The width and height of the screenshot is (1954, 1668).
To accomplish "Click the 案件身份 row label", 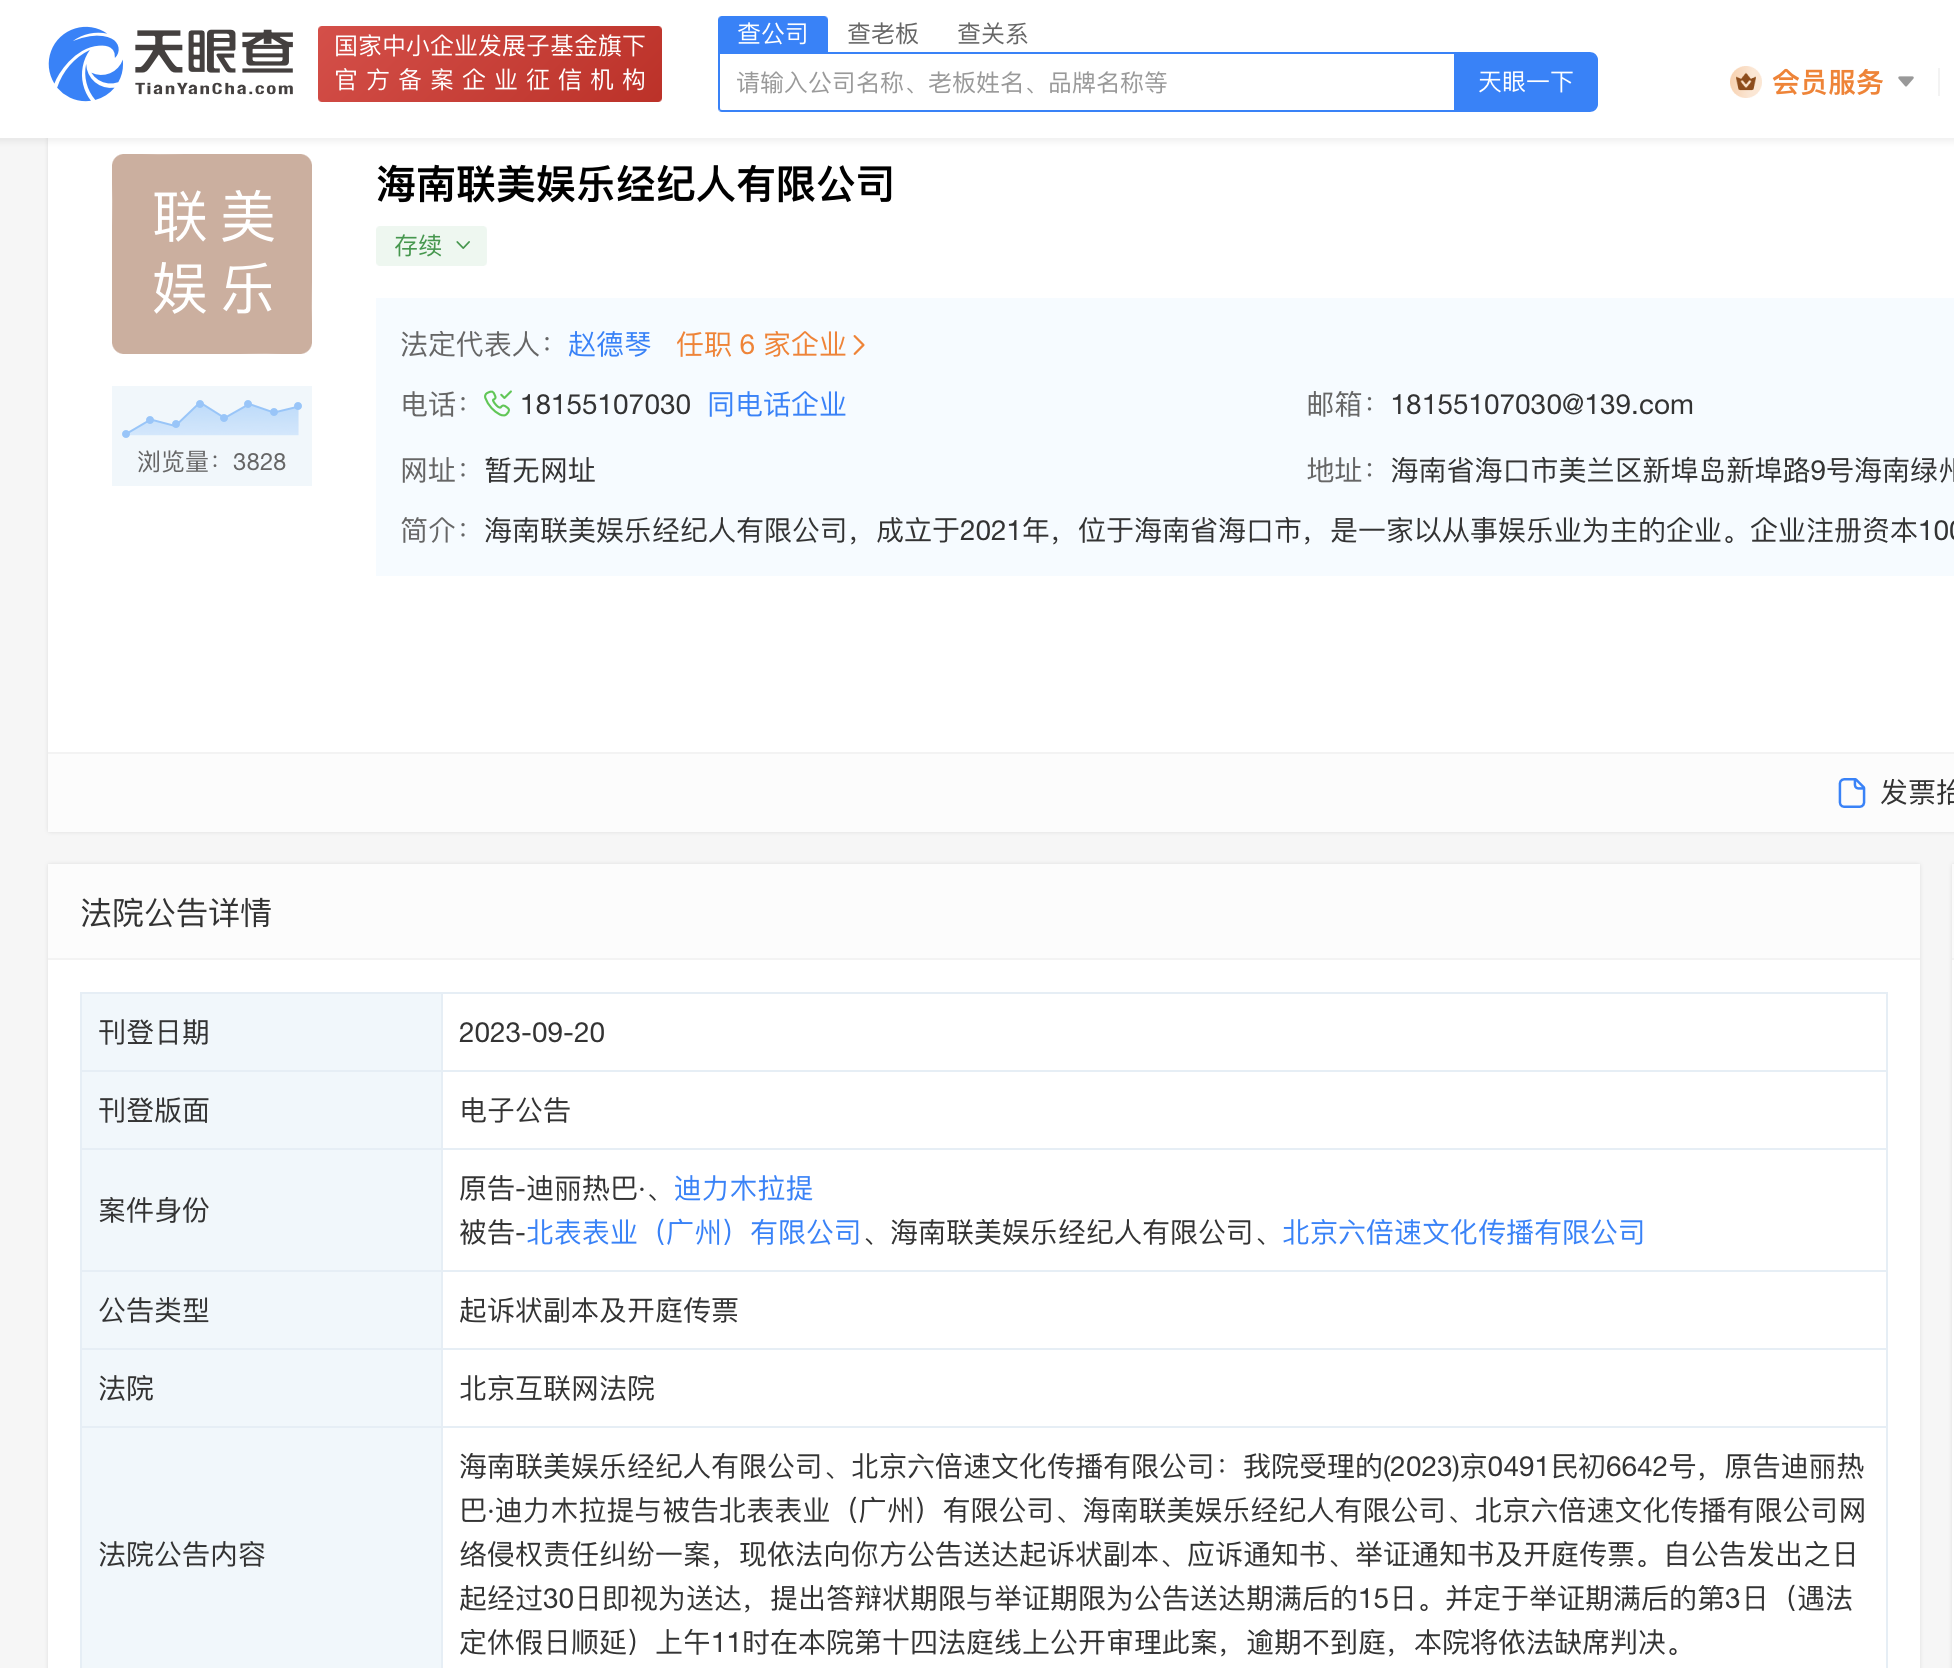I will pos(154,1210).
